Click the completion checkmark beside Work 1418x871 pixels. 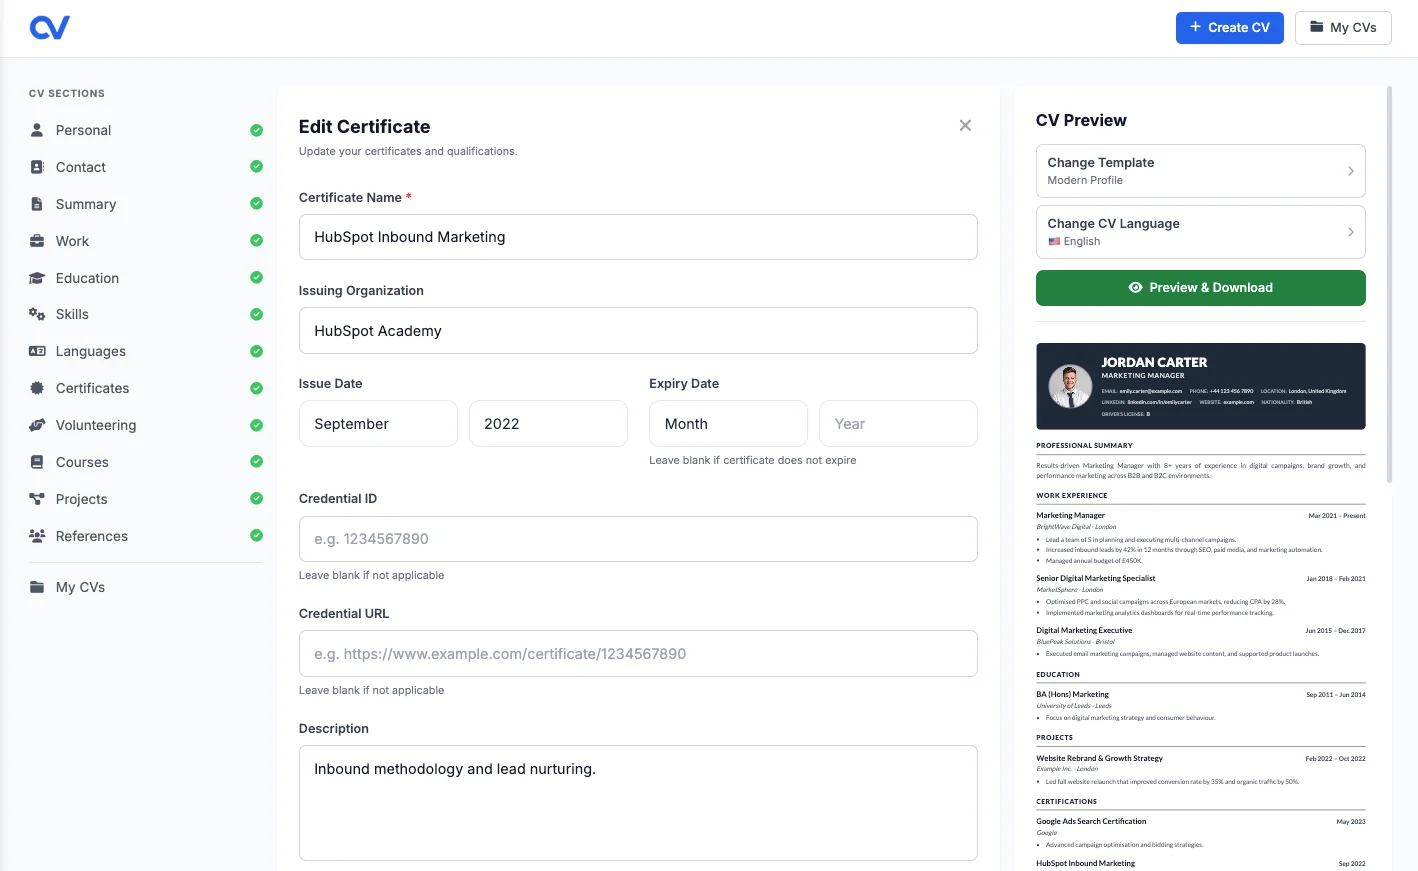(256, 240)
